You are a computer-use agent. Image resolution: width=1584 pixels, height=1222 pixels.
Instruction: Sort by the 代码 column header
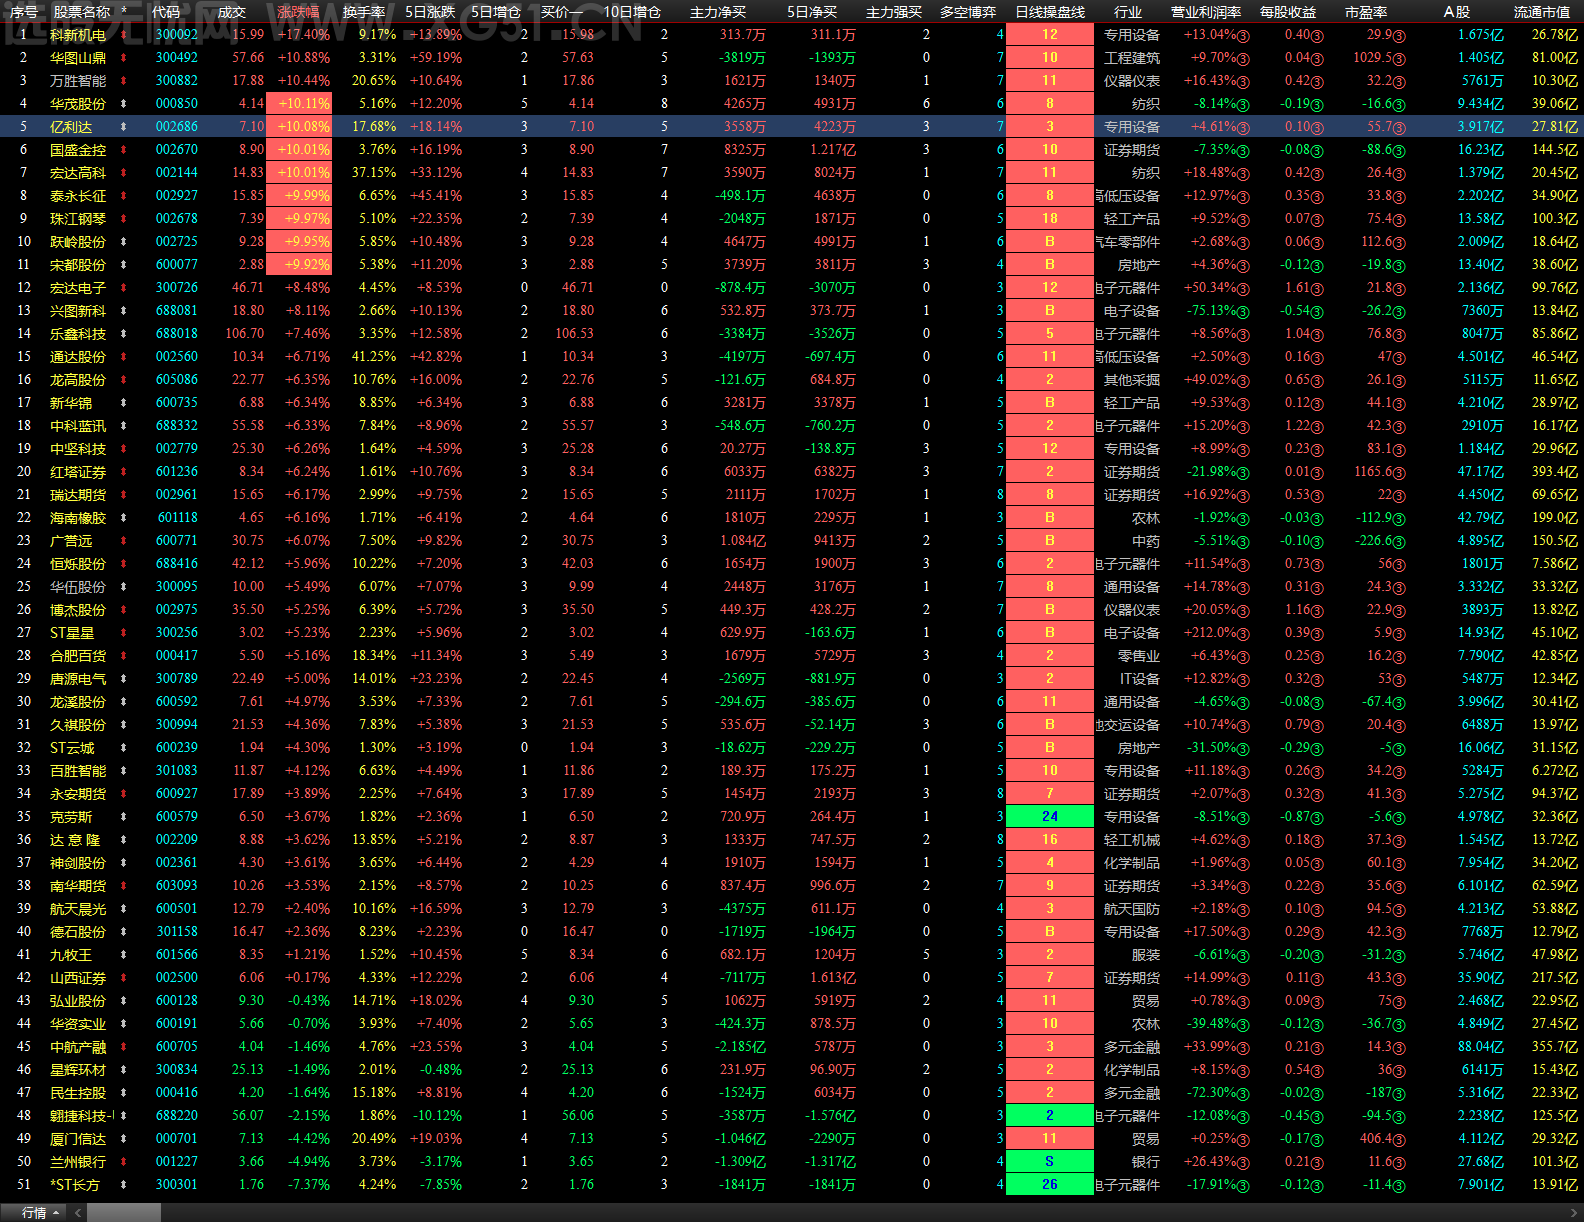coord(166,12)
